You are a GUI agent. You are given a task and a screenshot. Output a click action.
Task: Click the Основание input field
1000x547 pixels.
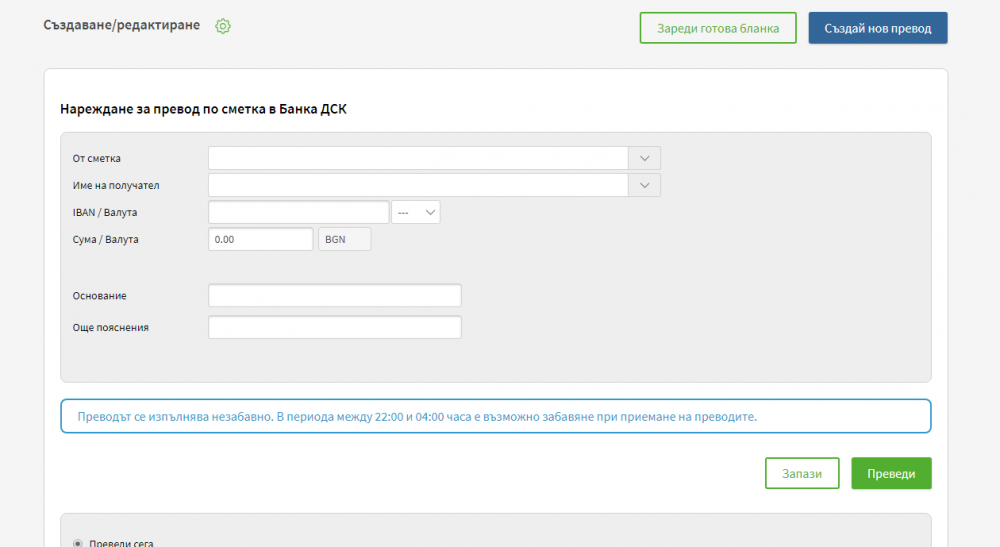335,296
